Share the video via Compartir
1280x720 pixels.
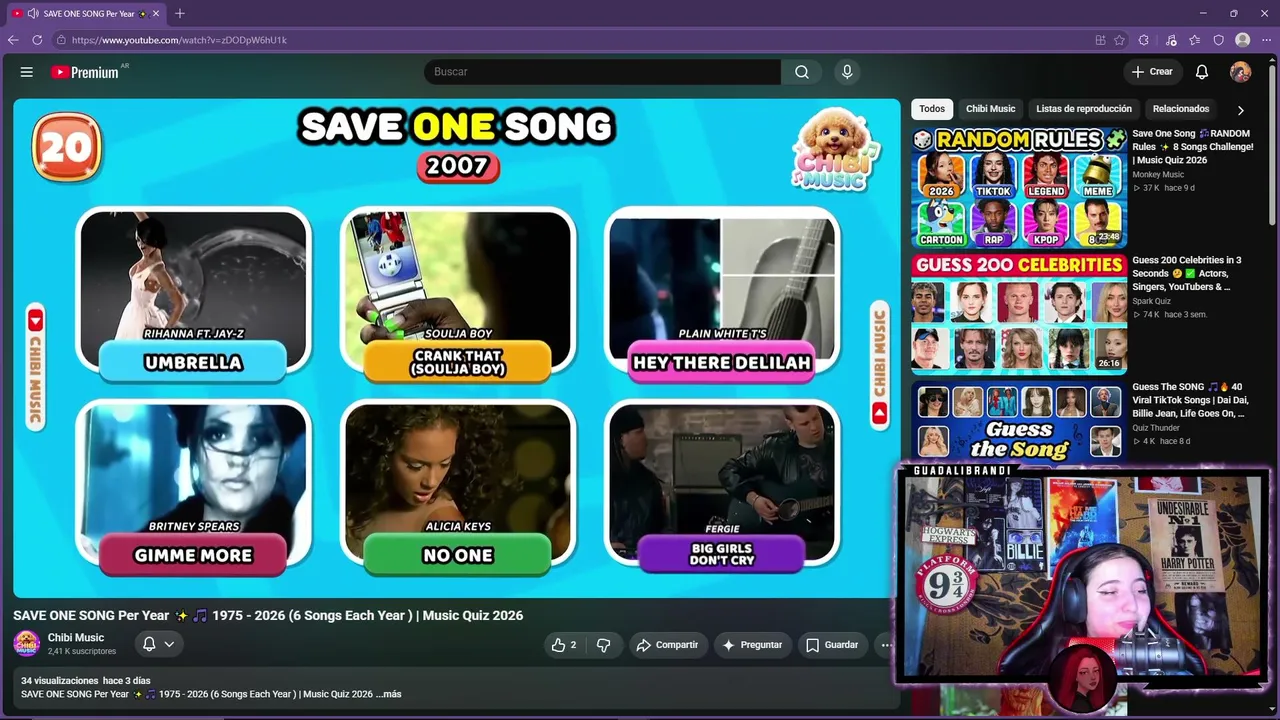667,645
